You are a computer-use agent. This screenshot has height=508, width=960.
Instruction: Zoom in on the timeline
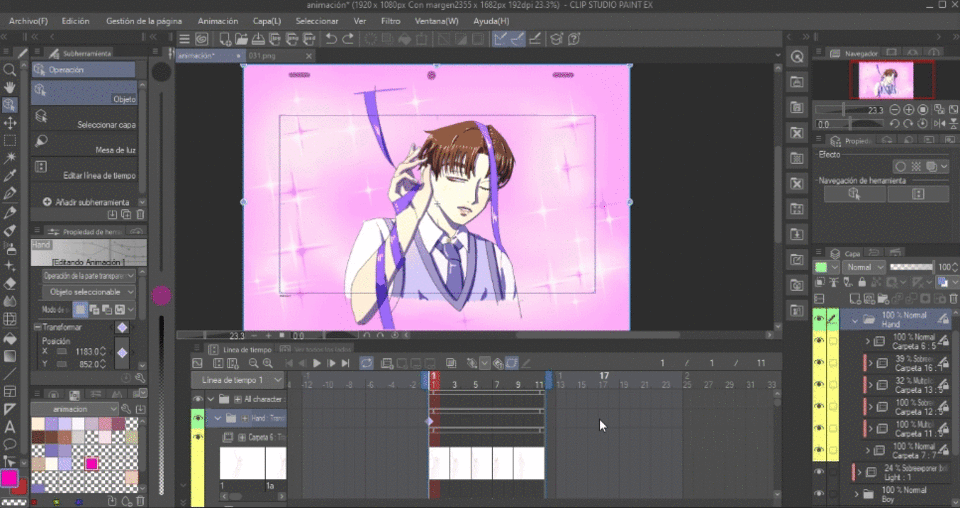[x=268, y=363]
